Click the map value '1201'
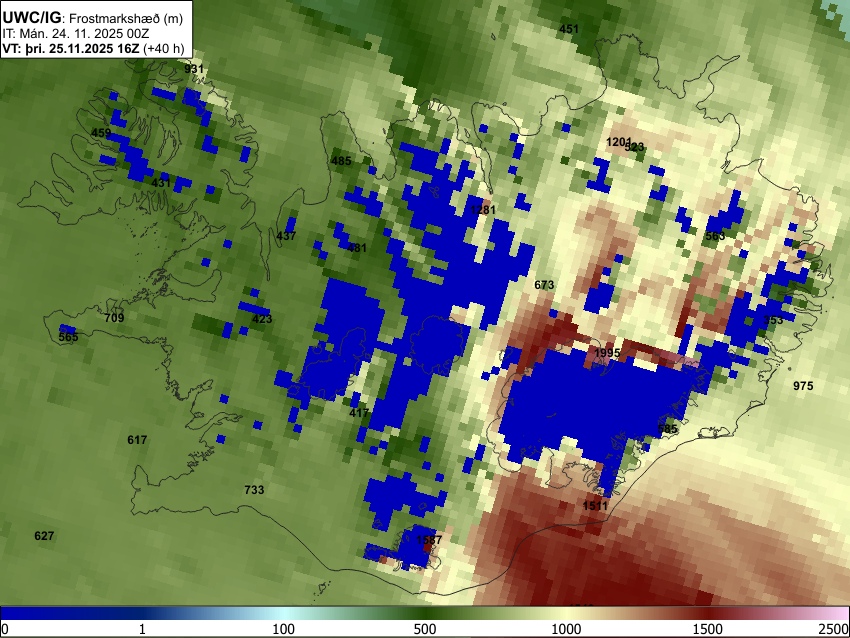The image size is (850, 638). [x=617, y=142]
